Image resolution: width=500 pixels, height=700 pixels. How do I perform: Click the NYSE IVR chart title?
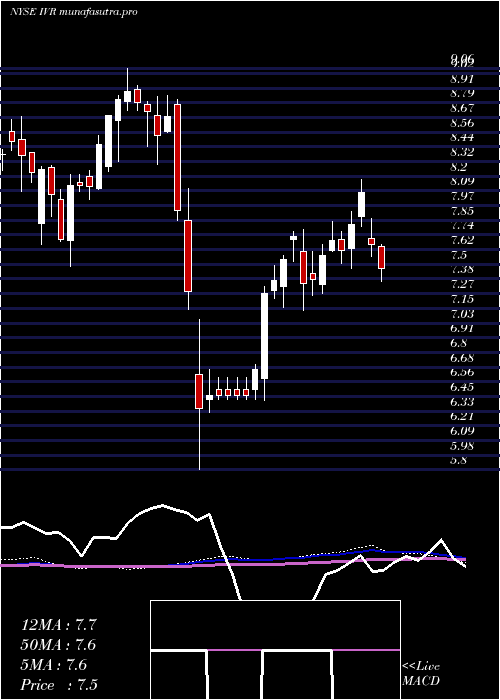coord(73,12)
